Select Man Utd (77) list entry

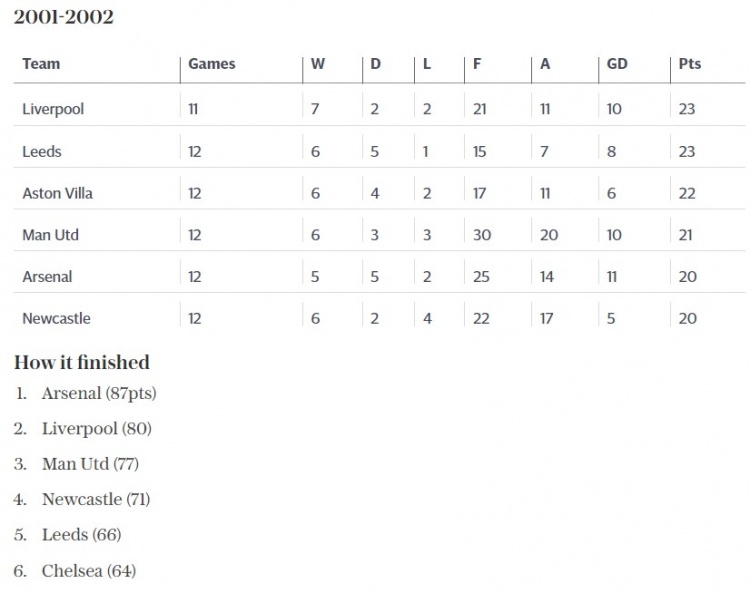[x=90, y=464]
